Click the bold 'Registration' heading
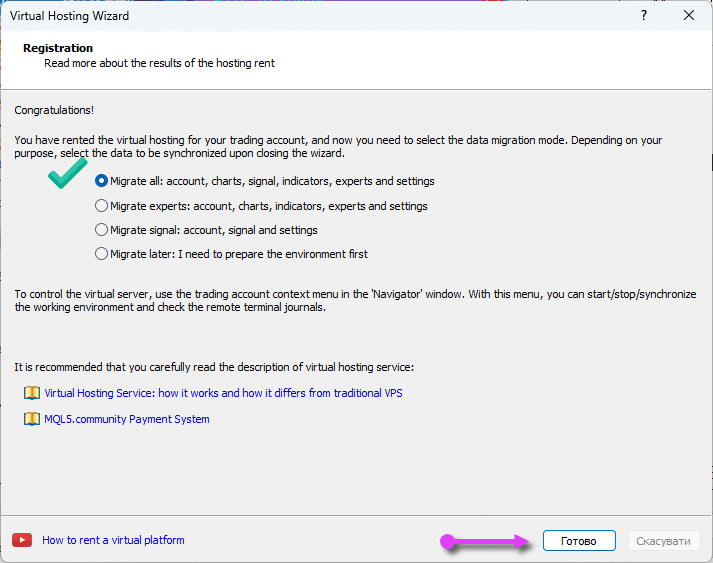The image size is (713, 563). click(x=58, y=48)
